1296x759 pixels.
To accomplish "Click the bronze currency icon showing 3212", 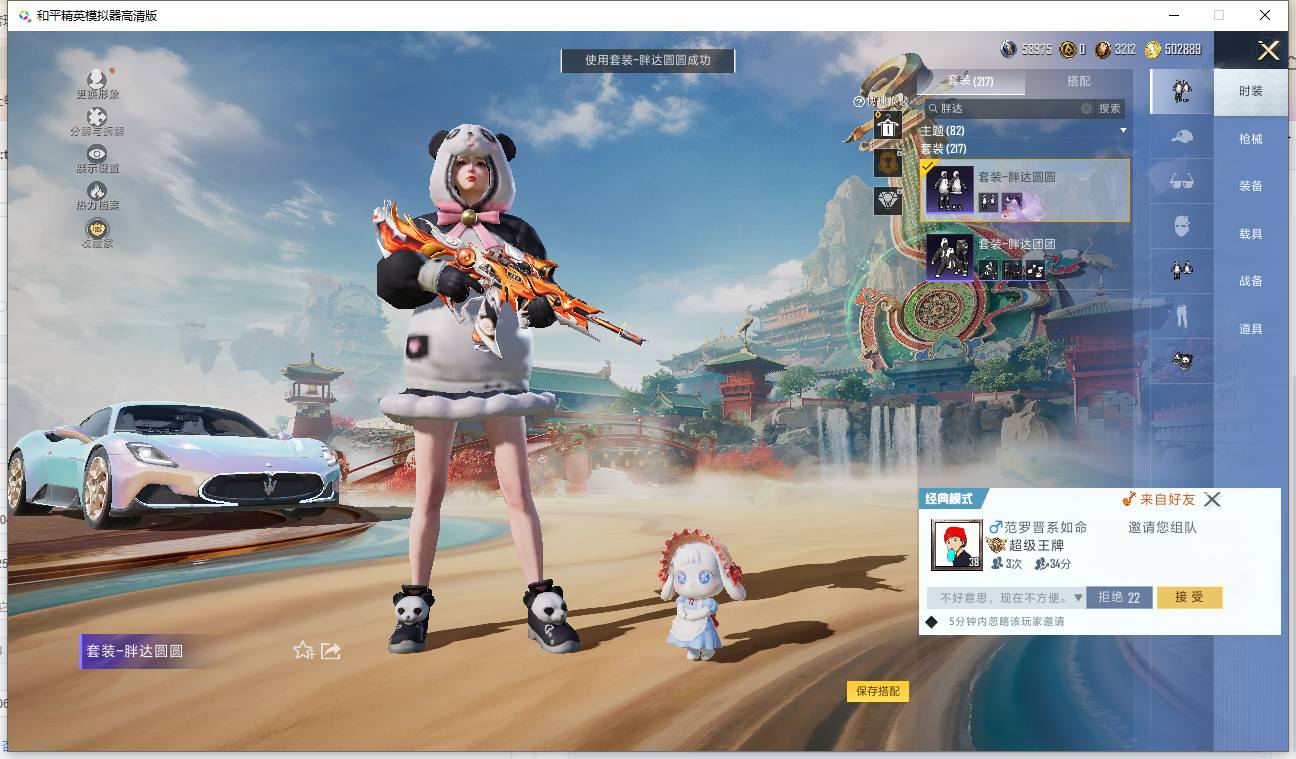I will pyautogui.click(x=1103, y=49).
